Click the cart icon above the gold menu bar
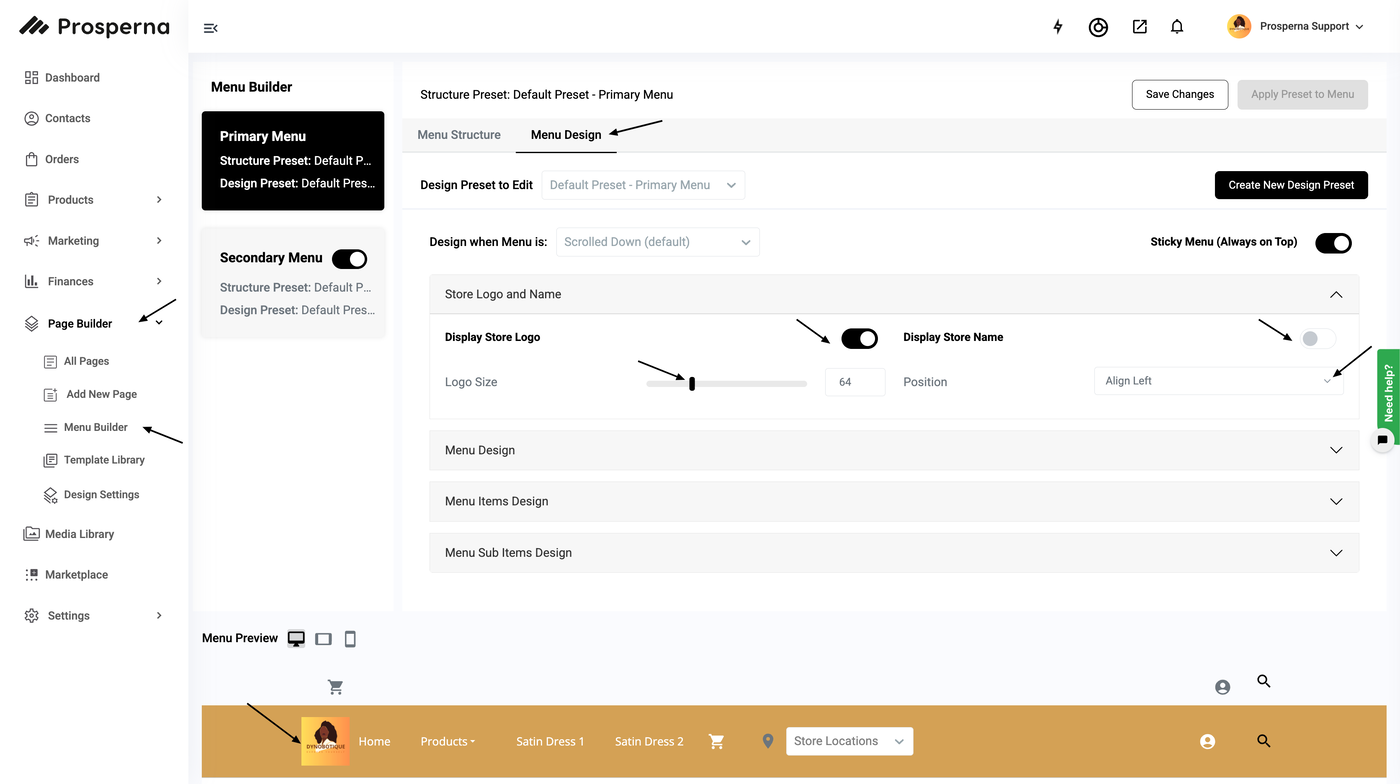1400x784 pixels. tap(335, 687)
